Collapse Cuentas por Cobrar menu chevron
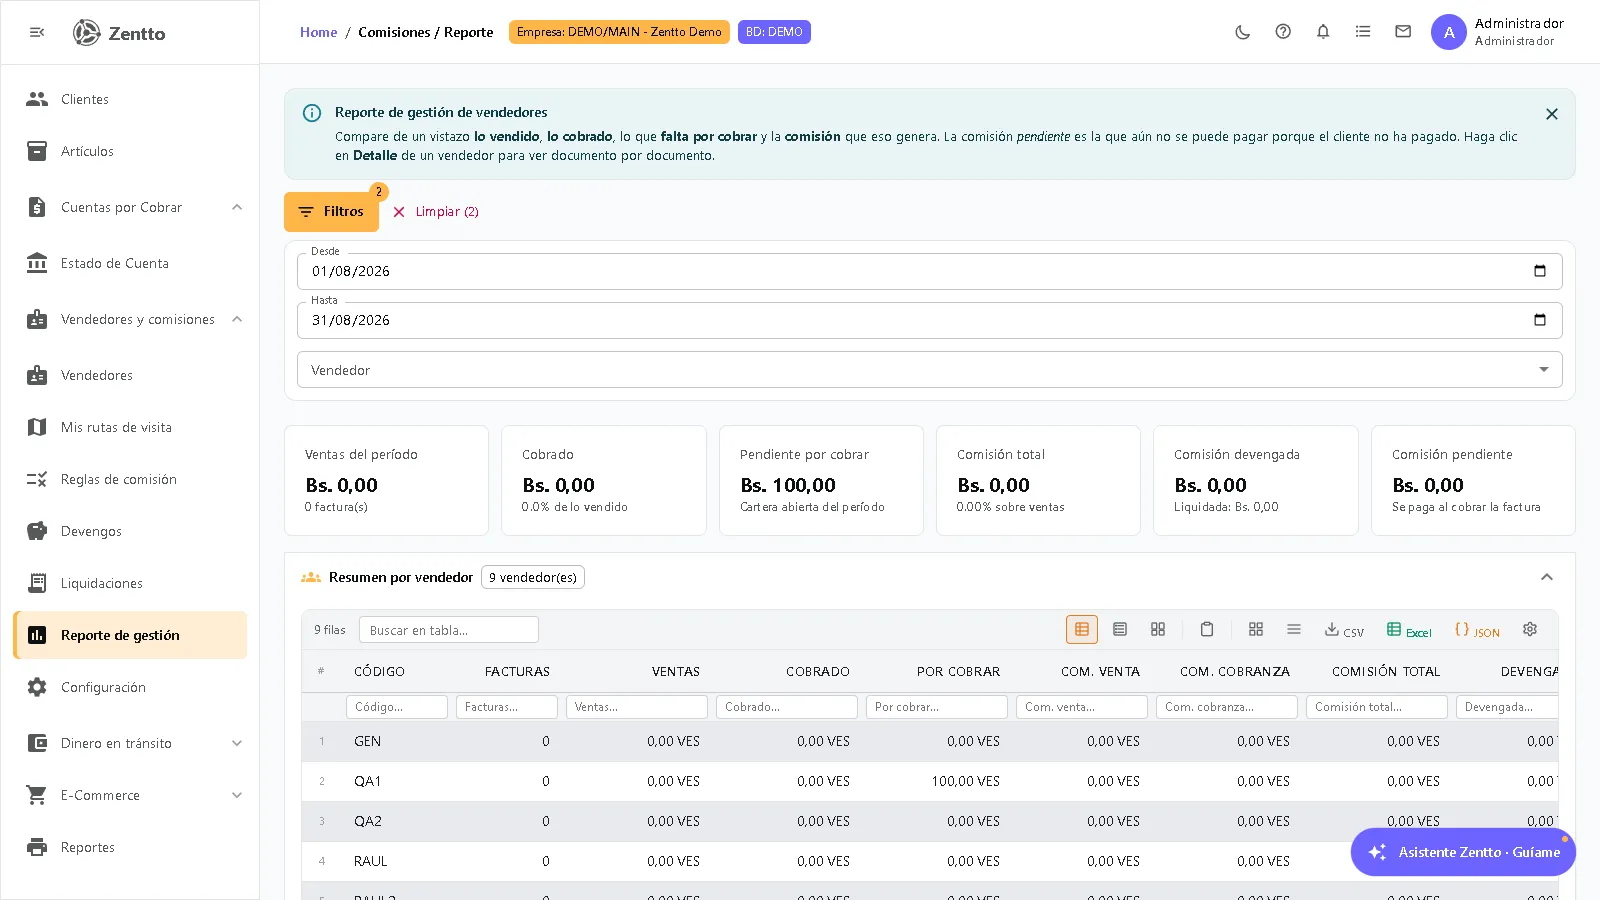Viewport: 1600px width, 900px height. point(237,207)
